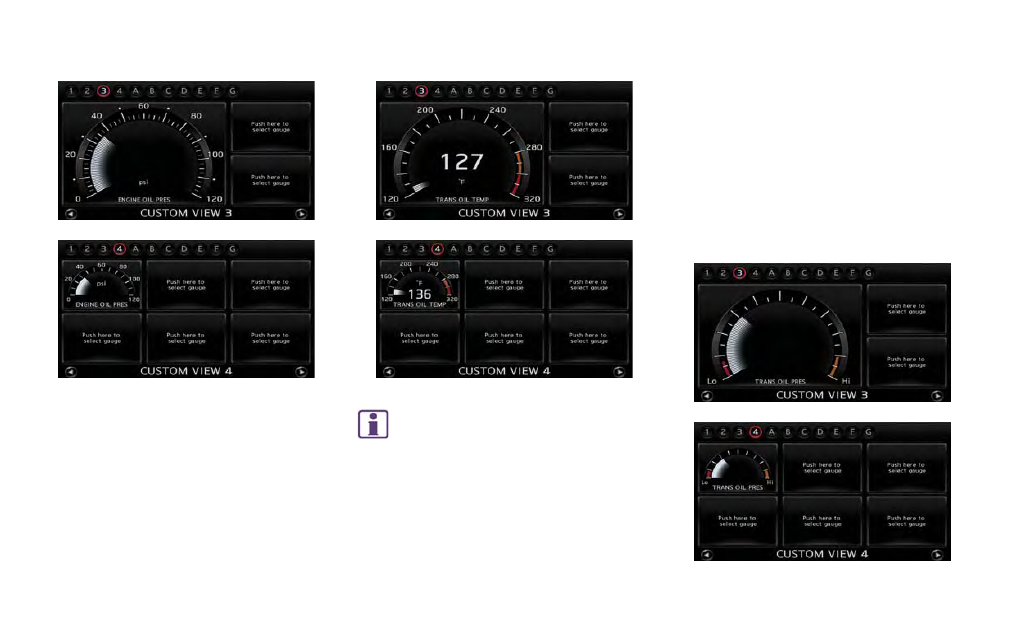The height and width of the screenshot is (643, 1010).
Task: Select tab 1 on Engine Oil Pres View 3 screen
Action: [x=71, y=91]
